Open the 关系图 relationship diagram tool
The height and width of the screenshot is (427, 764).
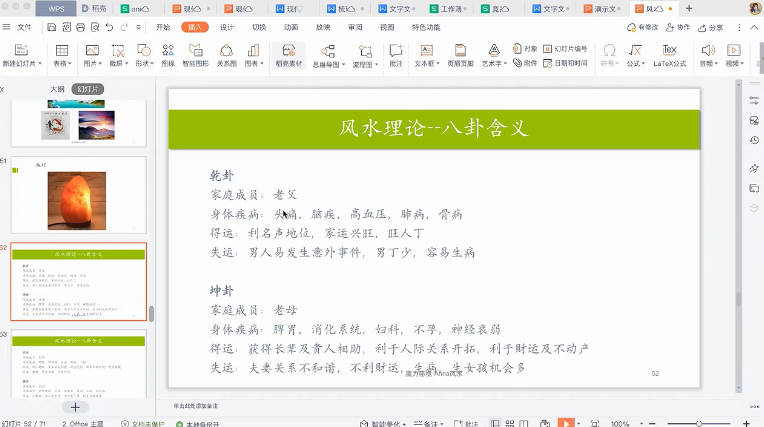[x=227, y=55]
